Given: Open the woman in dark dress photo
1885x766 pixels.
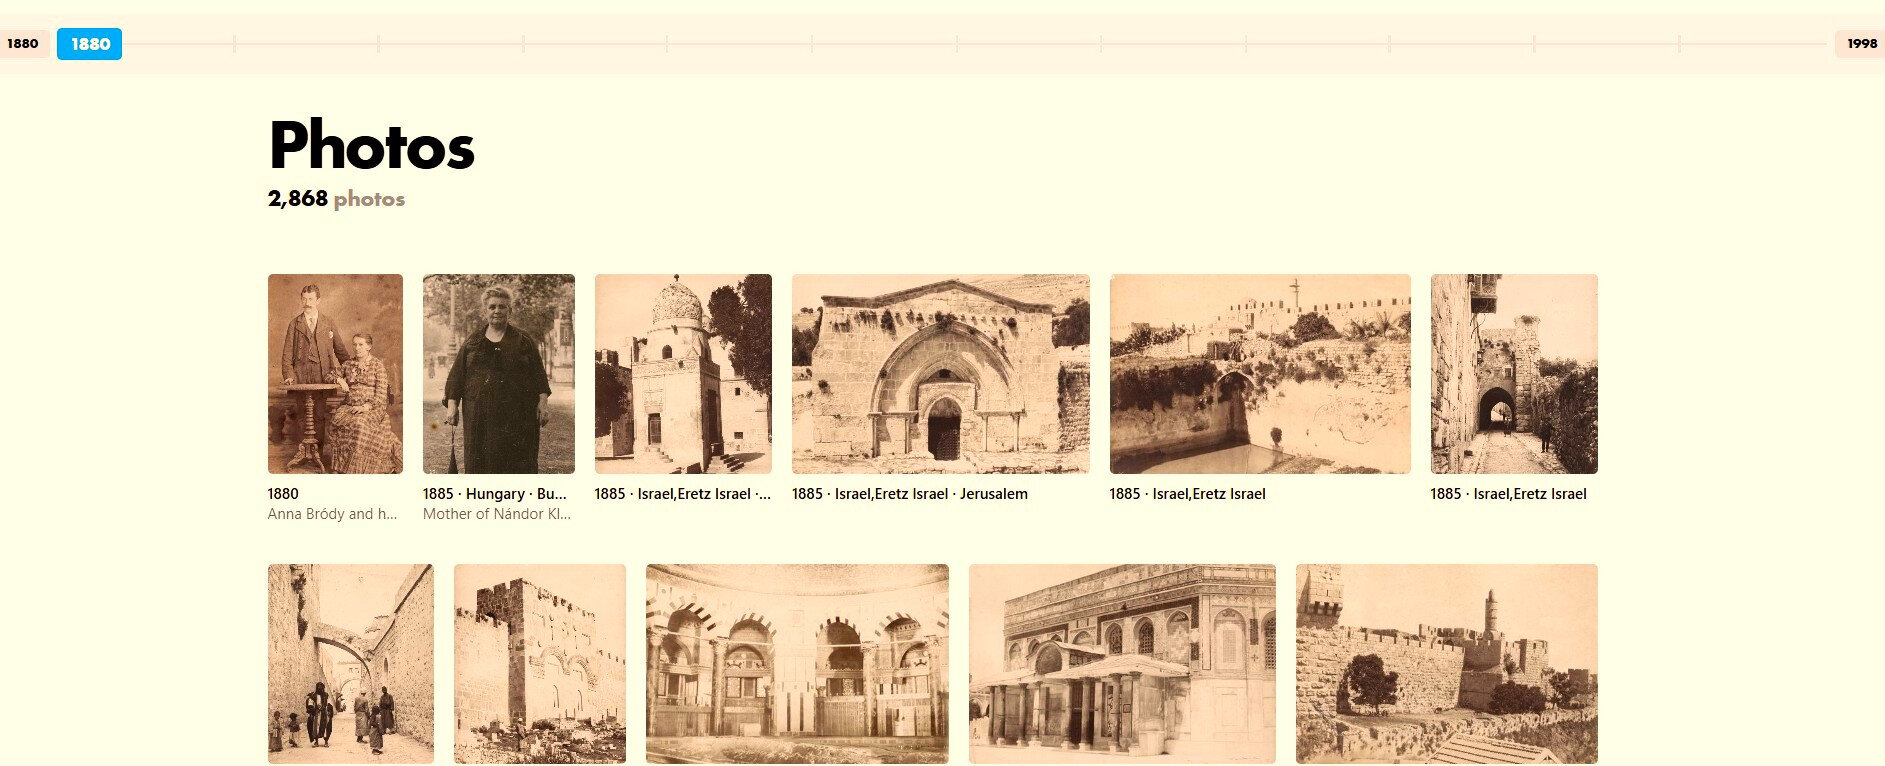Looking at the screenshot, I should (498, 374).
